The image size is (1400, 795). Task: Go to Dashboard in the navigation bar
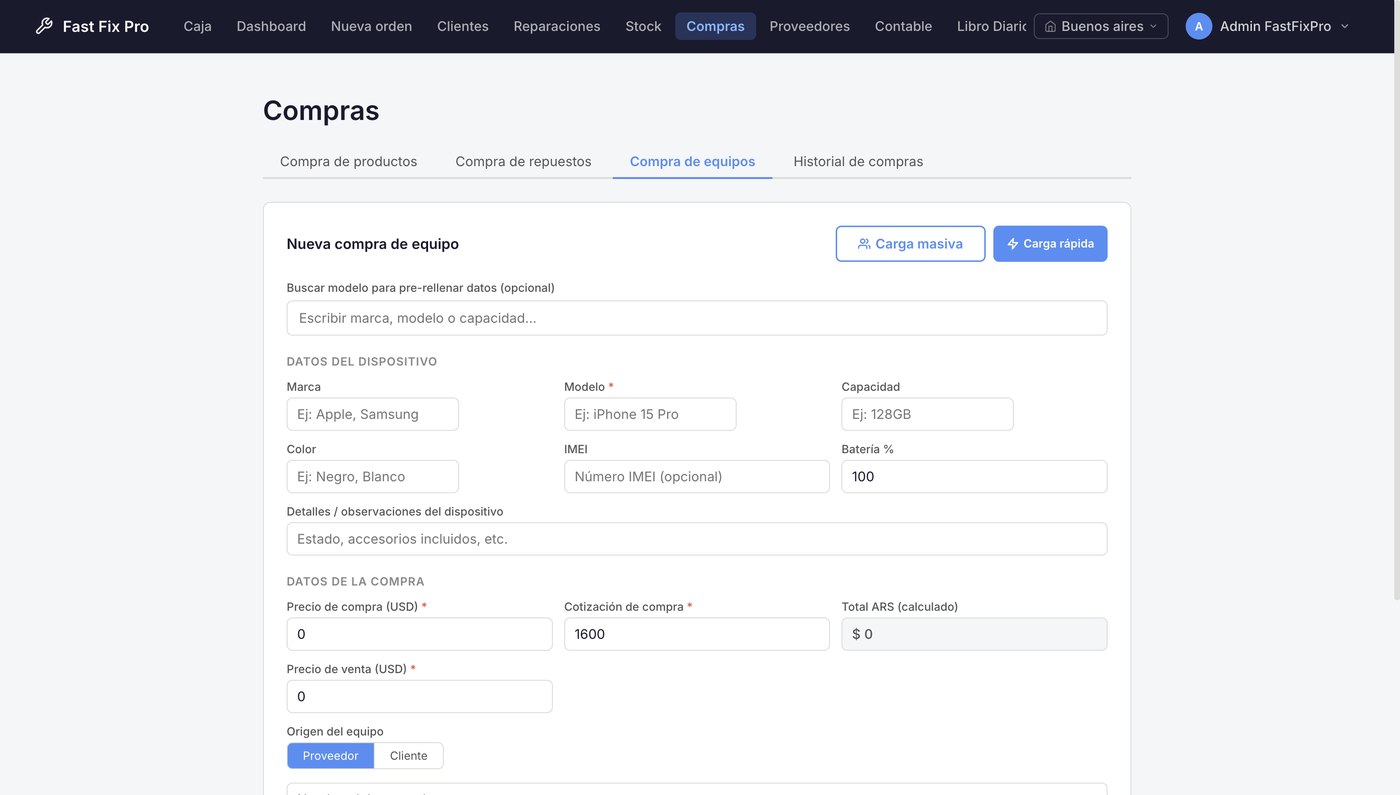click(x=271, y=26)
